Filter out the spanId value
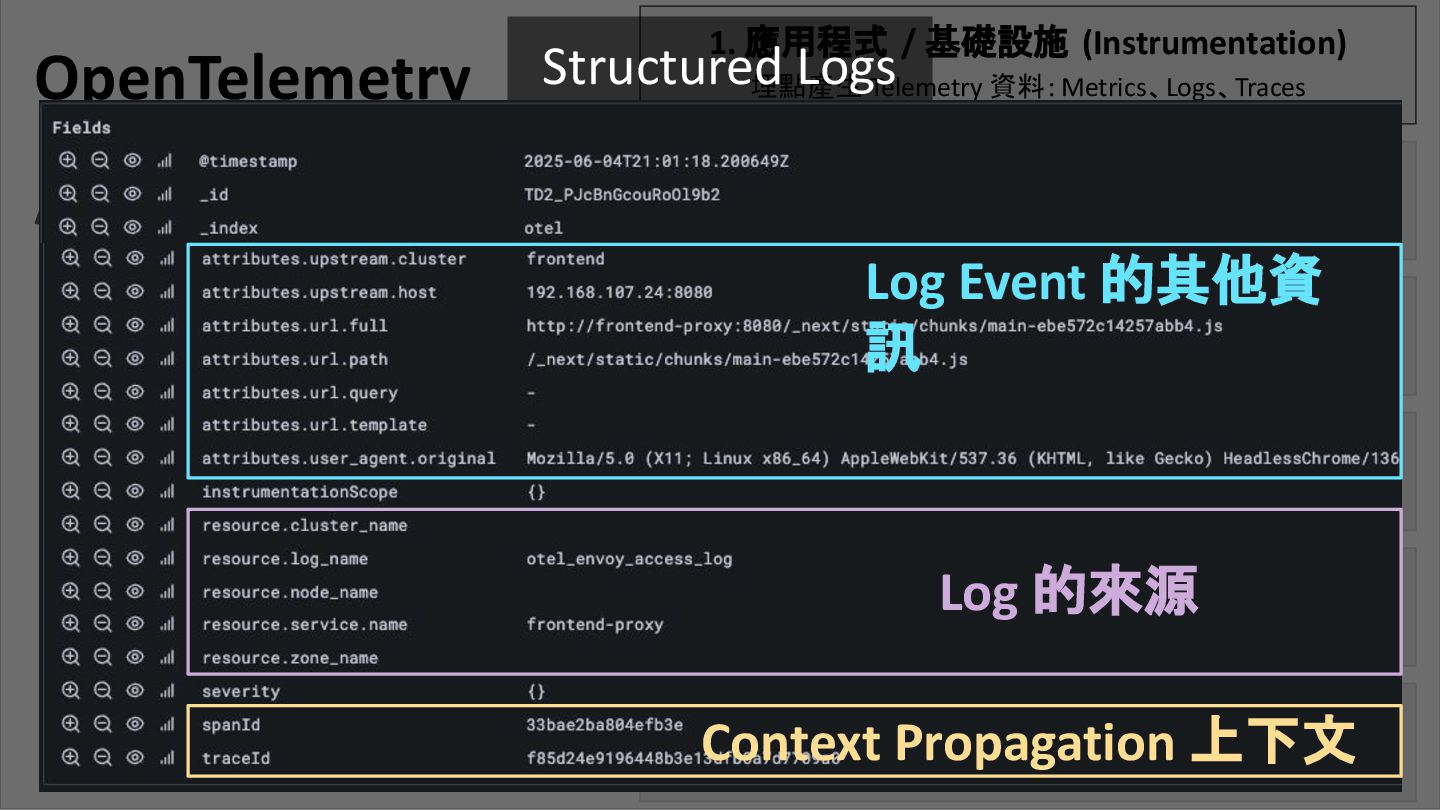The image size is (1440, 810). pos(102,724)
